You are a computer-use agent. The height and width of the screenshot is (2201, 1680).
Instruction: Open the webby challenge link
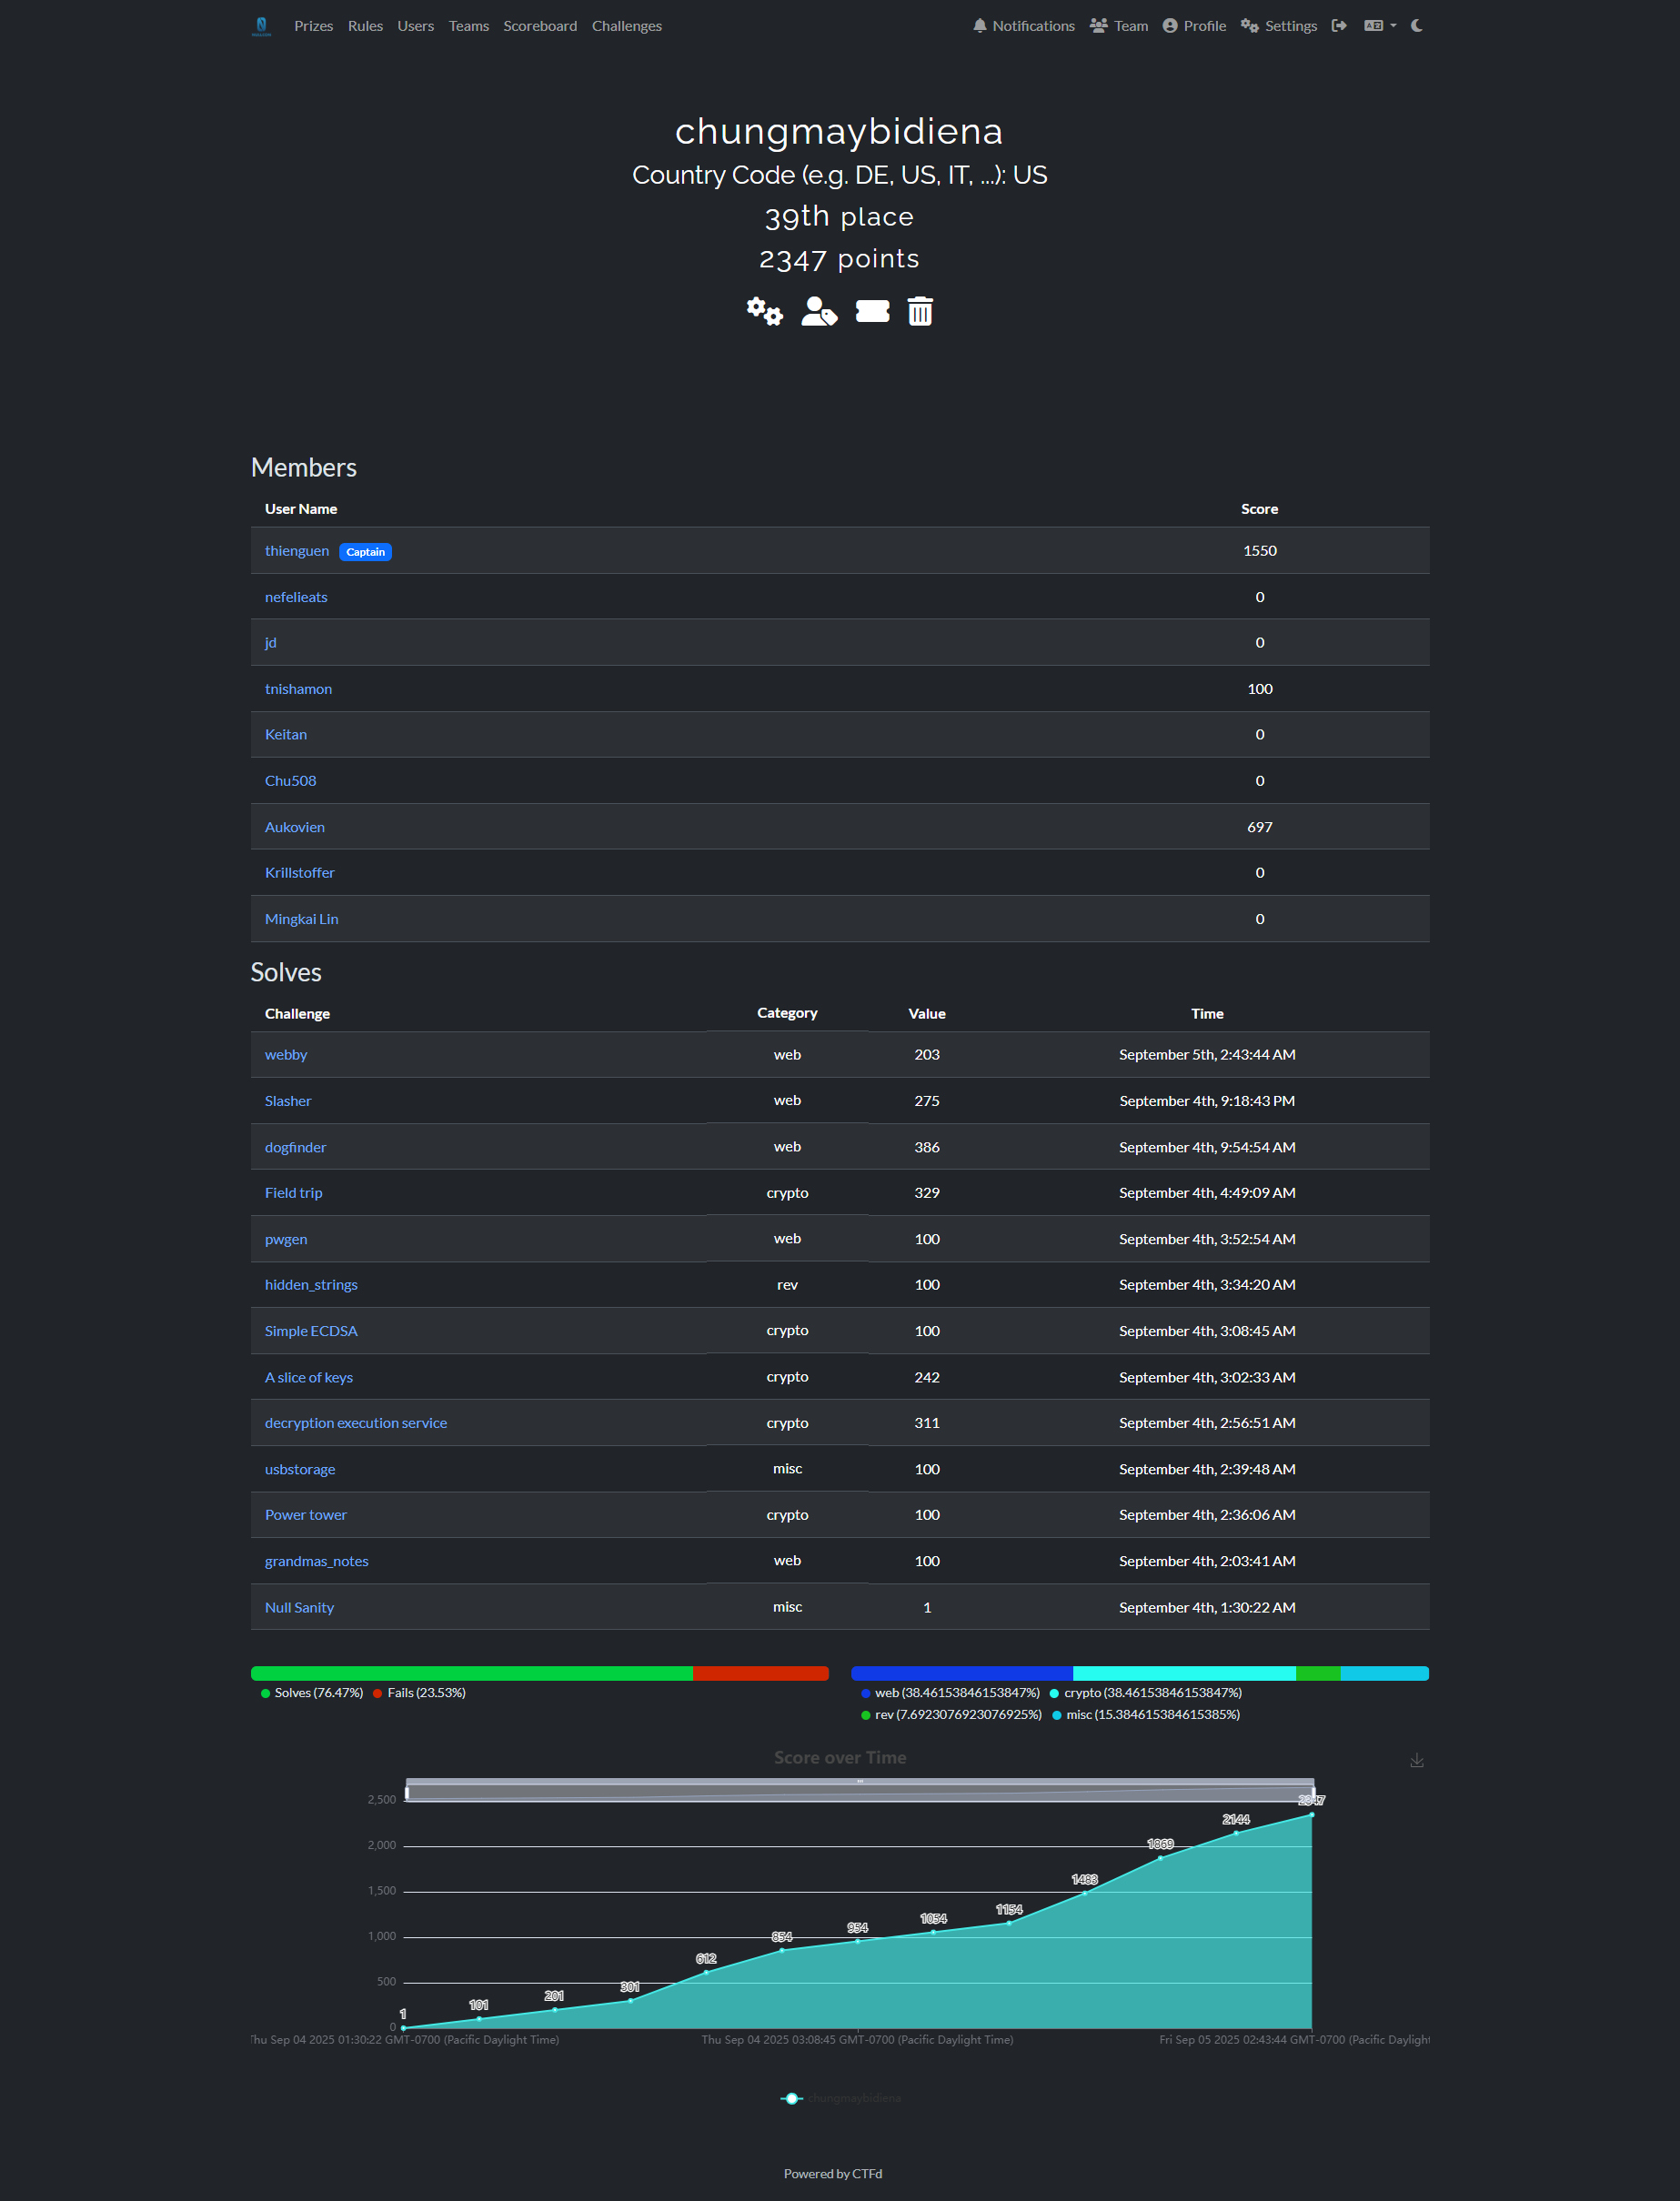click(285, 1055)
